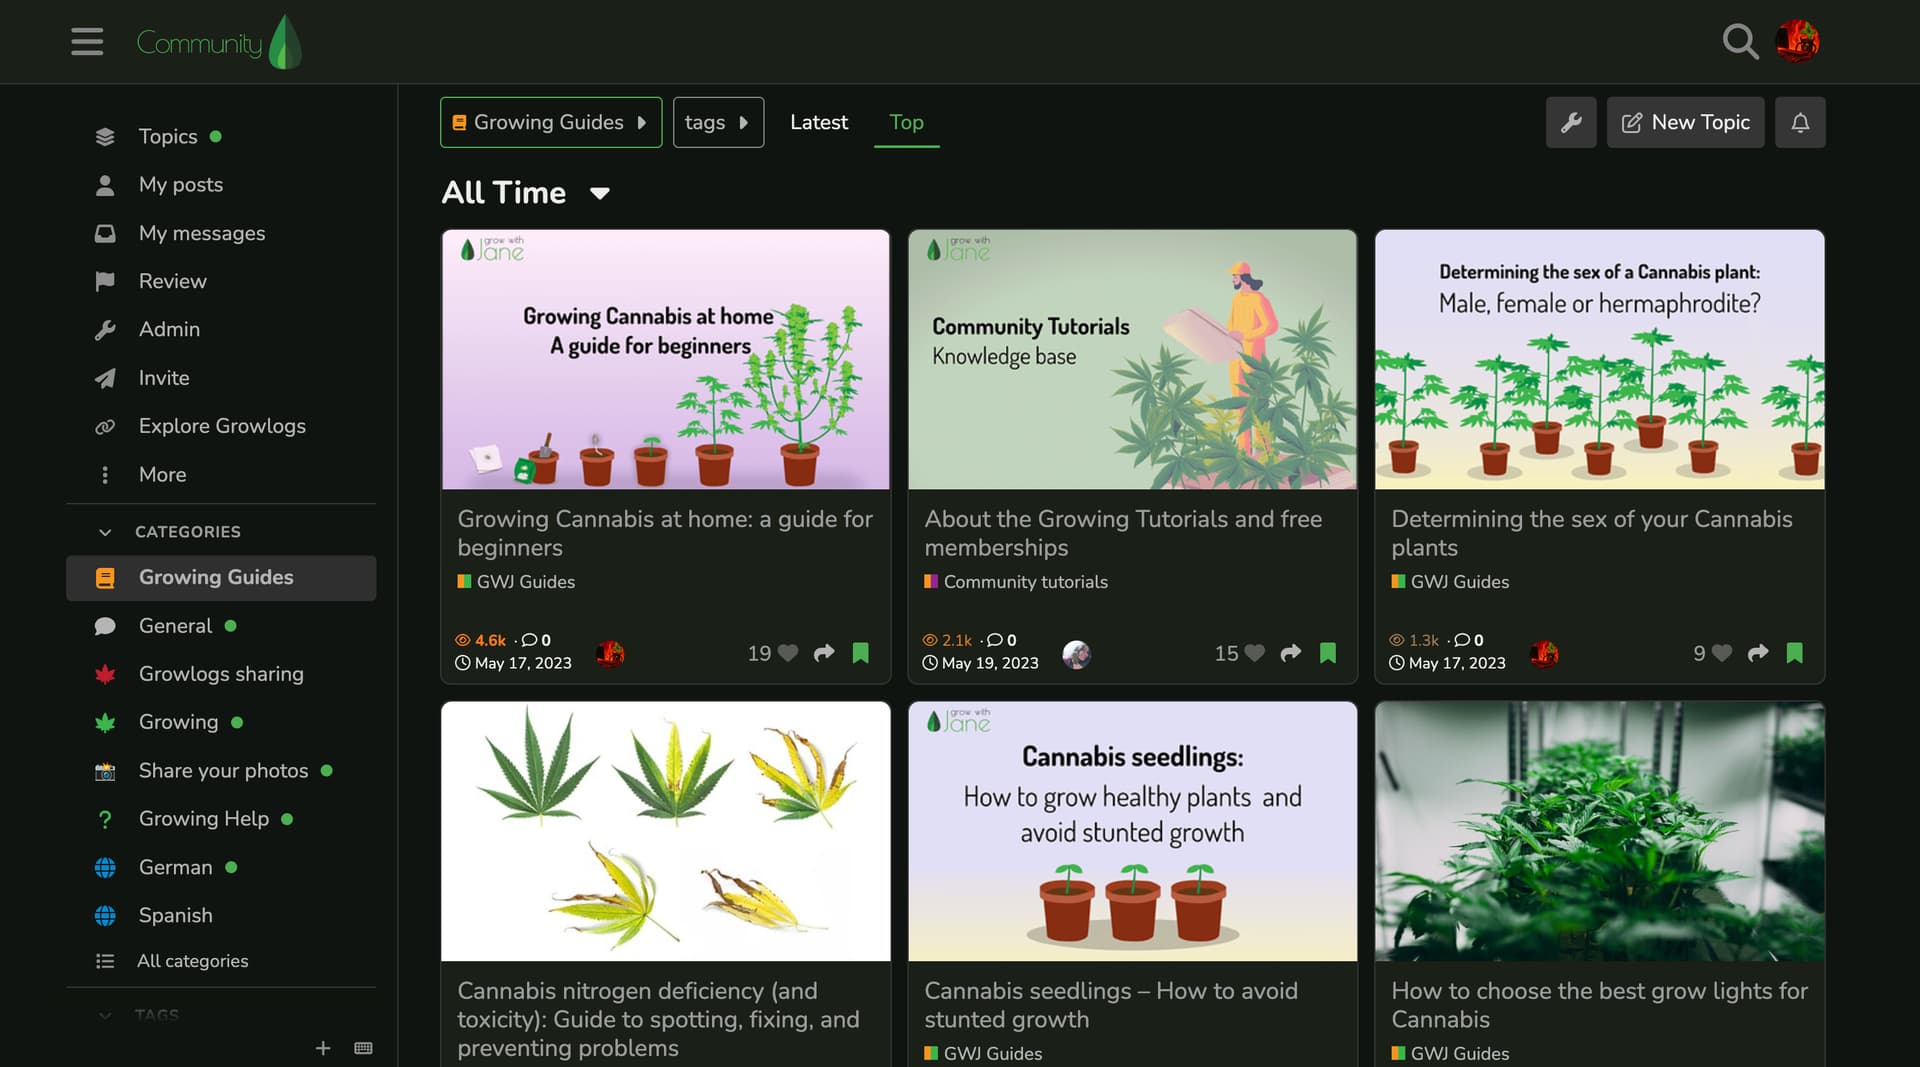Select the Top tab

pos(906,122)
